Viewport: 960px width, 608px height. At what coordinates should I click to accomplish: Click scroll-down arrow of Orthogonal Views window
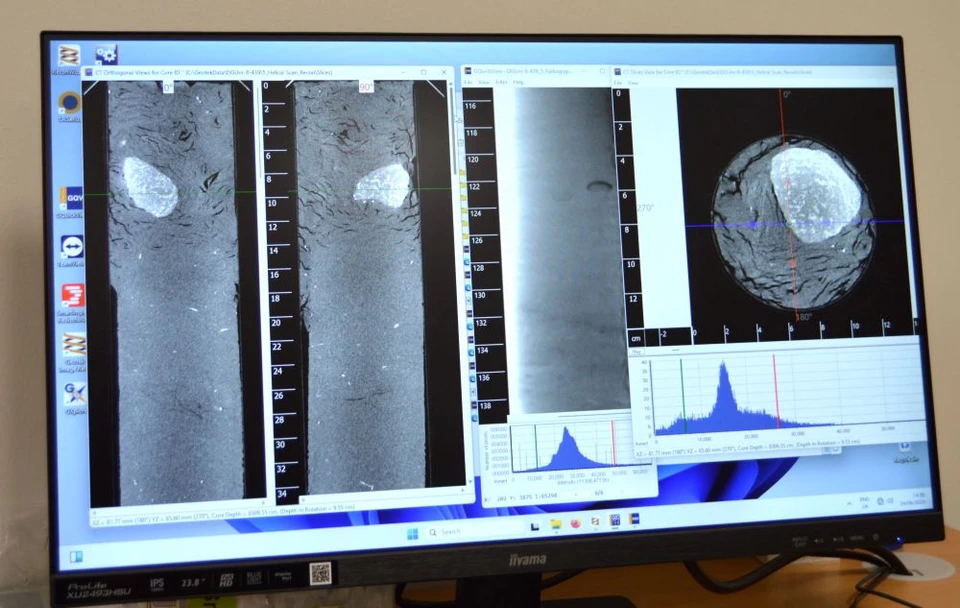[x=469, y=483]
